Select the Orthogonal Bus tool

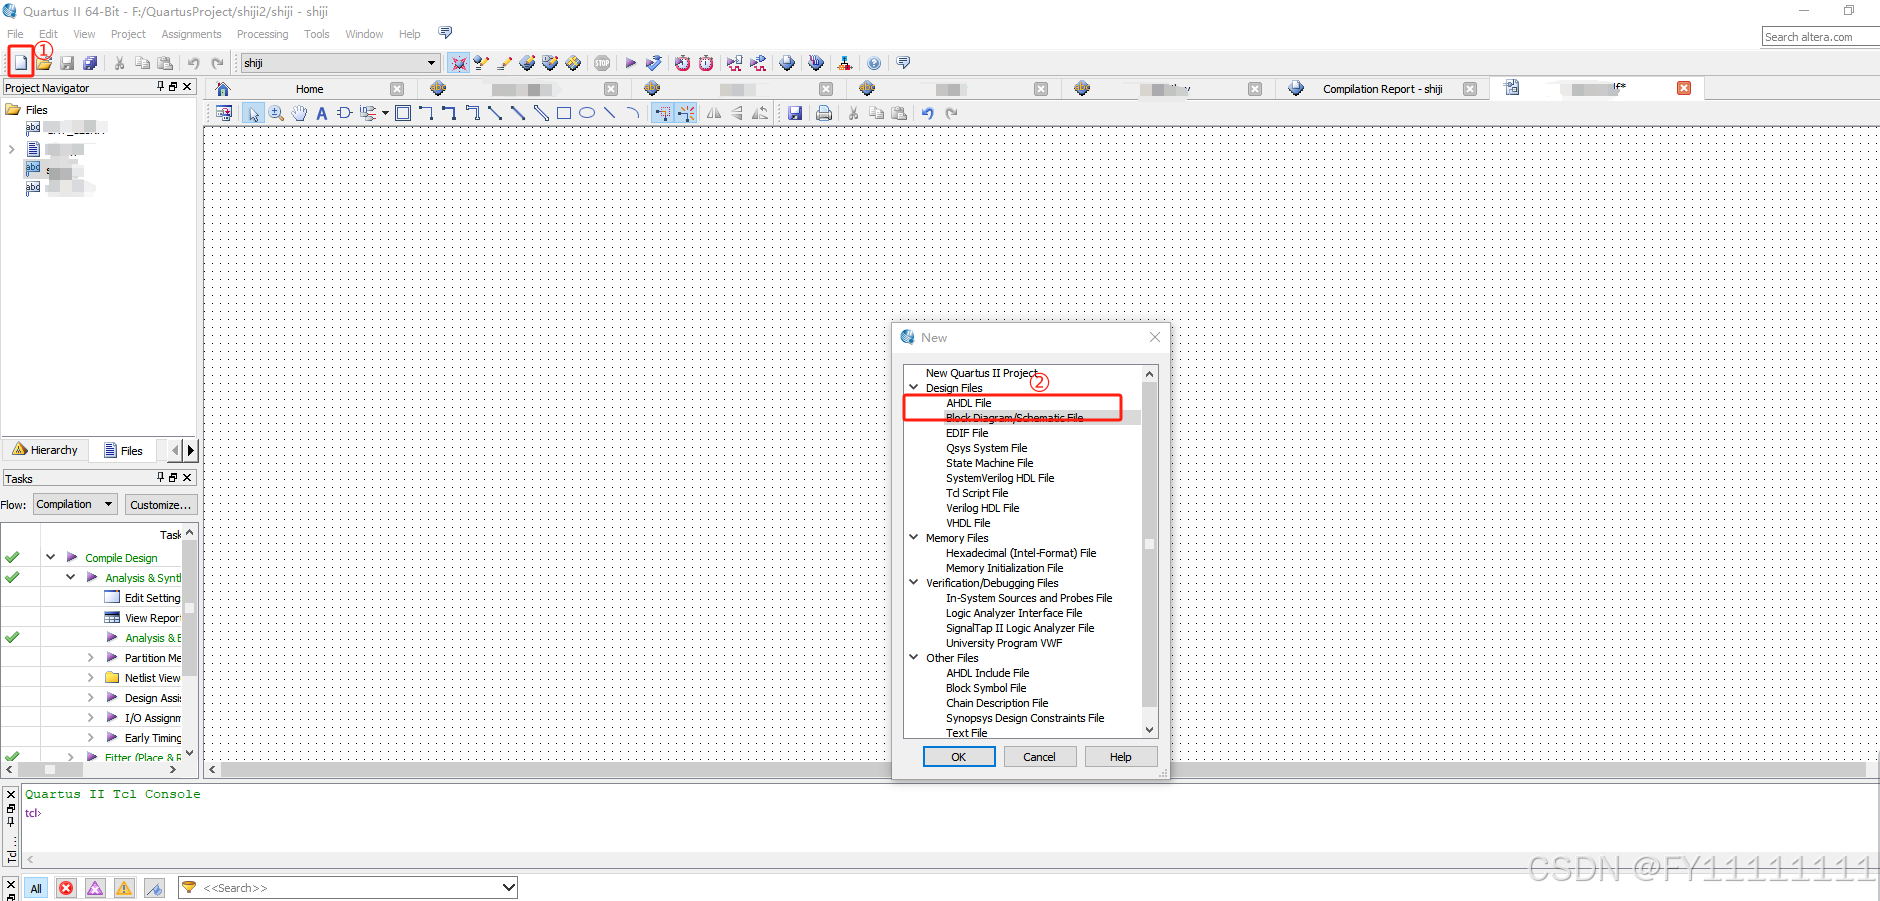pyautogui.click(x=449, y=113)
